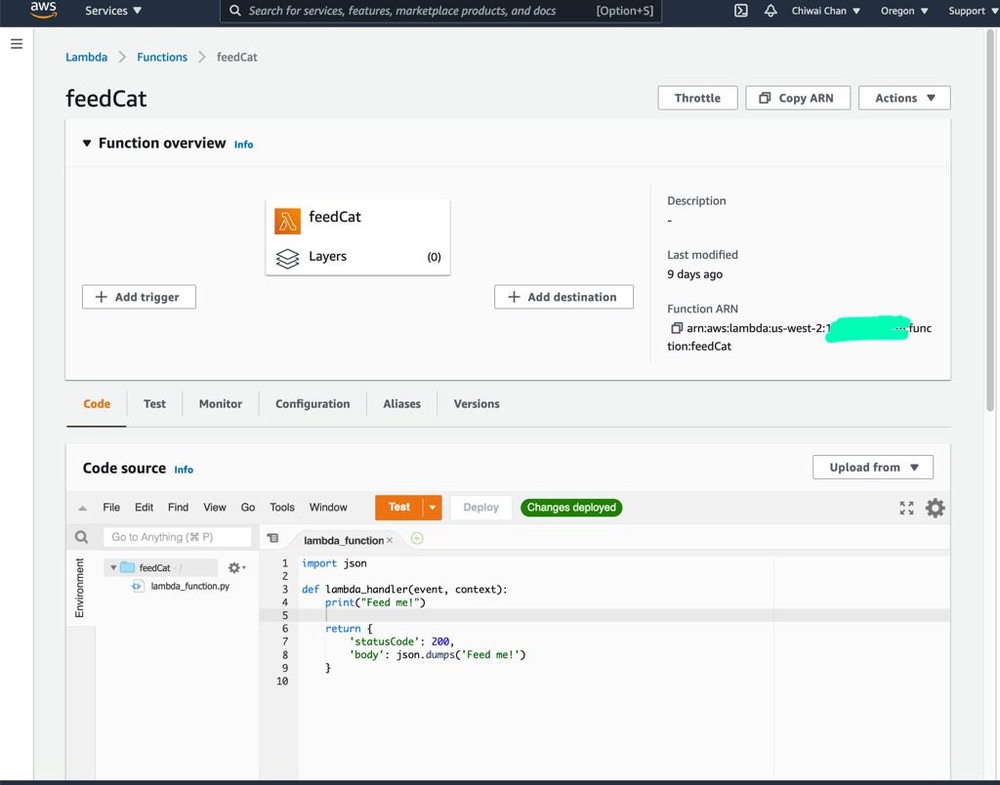Open the editor Edit menu
The width and height of the screenshot is (1000, 785).
click(143, 507)
